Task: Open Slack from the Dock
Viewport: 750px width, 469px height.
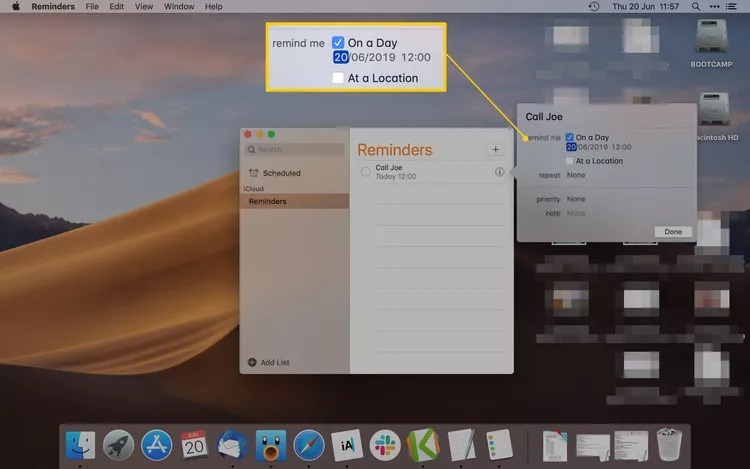Action: pyautogui.click(x=385, y=445)
